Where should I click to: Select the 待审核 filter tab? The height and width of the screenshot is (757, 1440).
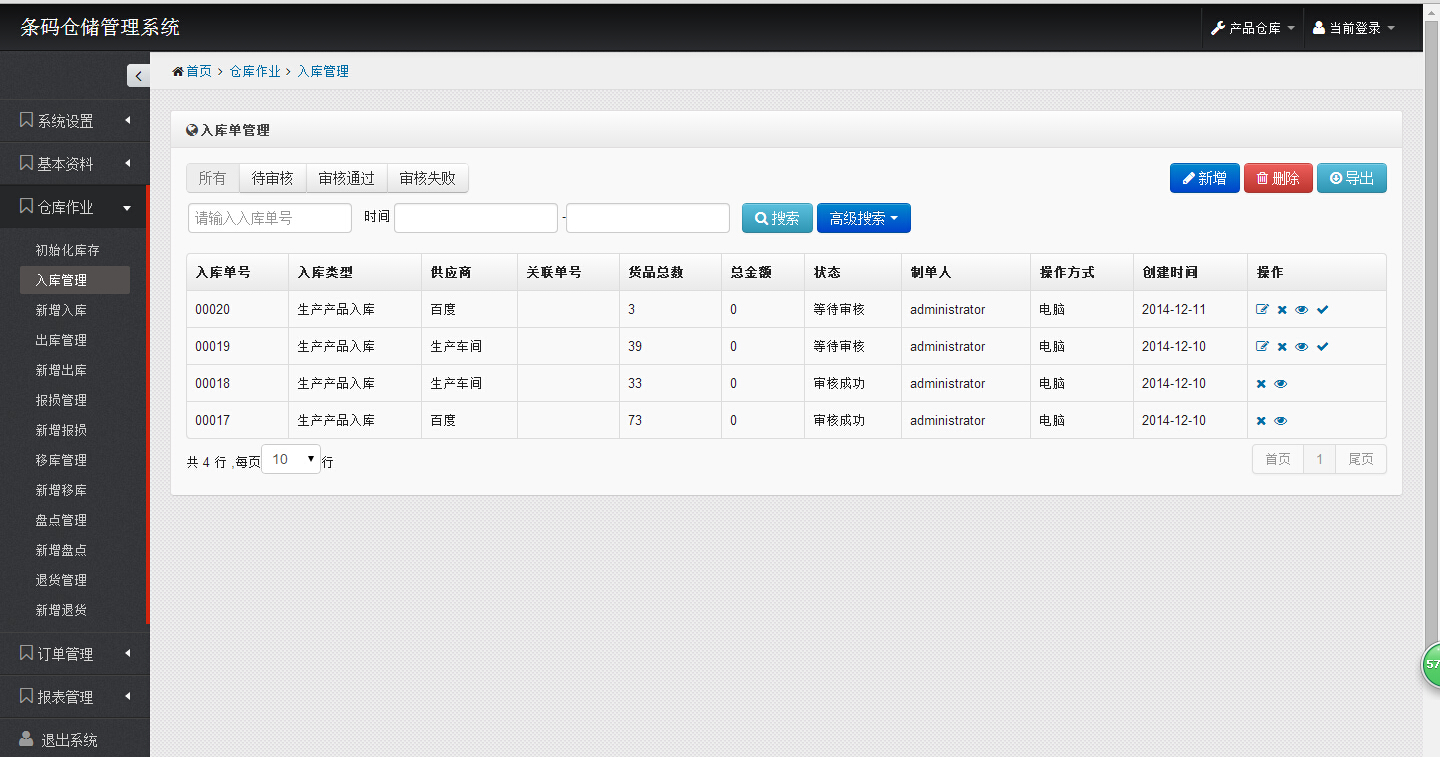coord(273,178)
